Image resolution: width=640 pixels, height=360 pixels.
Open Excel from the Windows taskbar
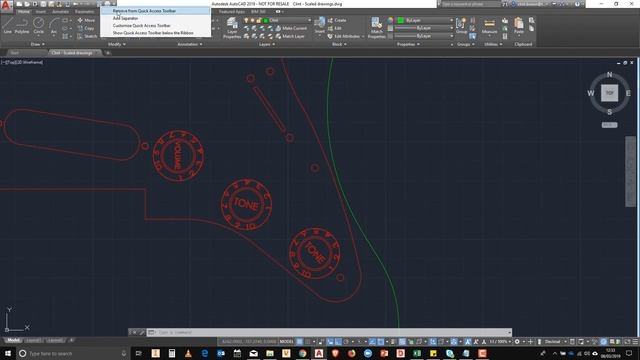(417, 353)
